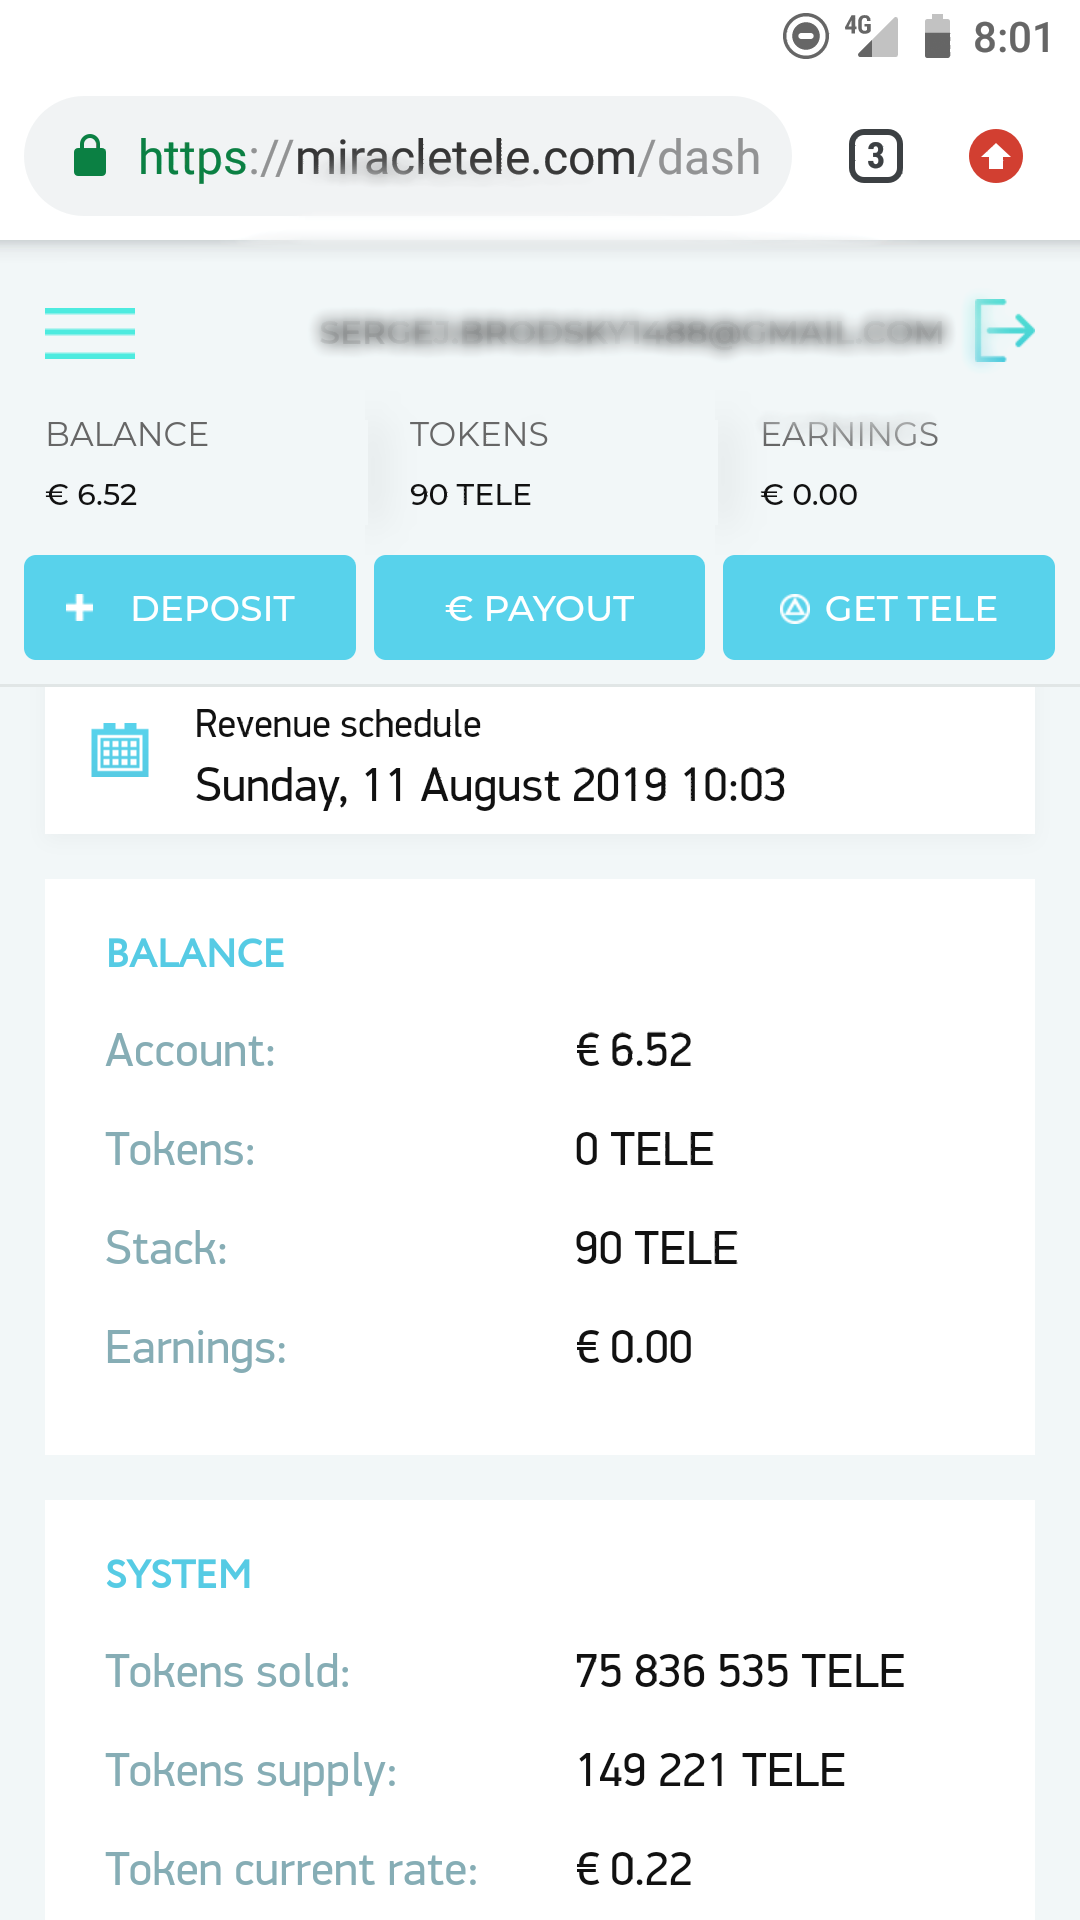Click the Payout button
The height and width of the screenshot is (1920, 1080).
click(539, 608)
